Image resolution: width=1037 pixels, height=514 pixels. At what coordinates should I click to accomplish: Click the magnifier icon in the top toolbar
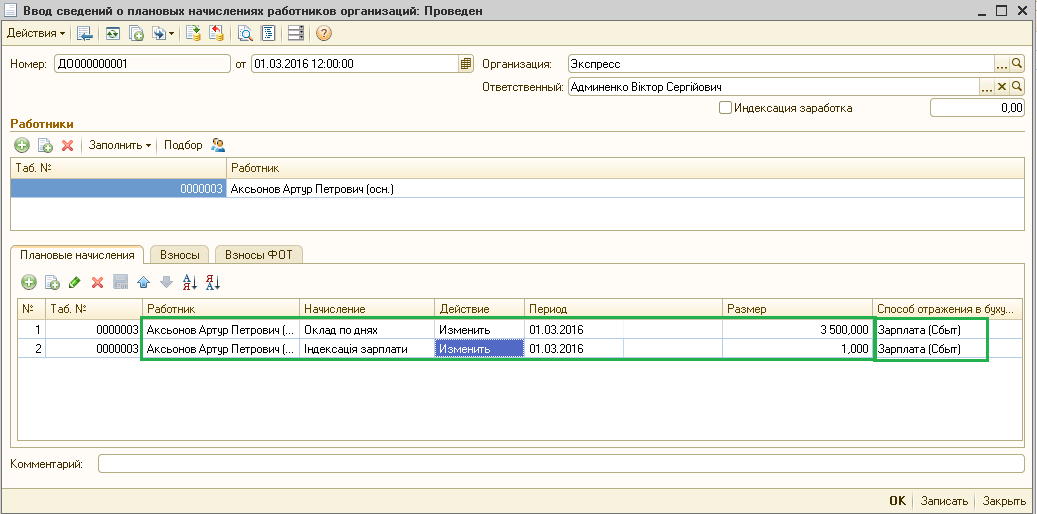coord(245,33)
